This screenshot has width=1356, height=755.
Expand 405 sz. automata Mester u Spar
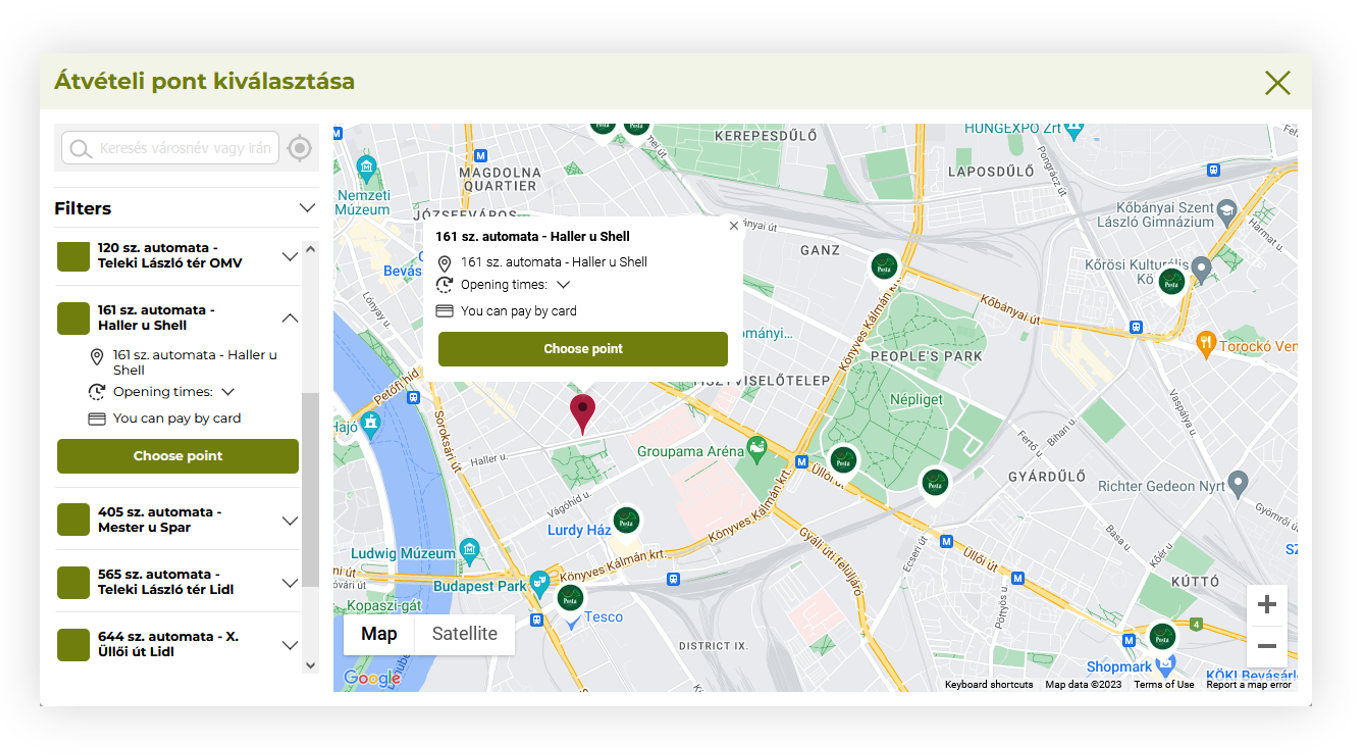(x=290, y=520)
